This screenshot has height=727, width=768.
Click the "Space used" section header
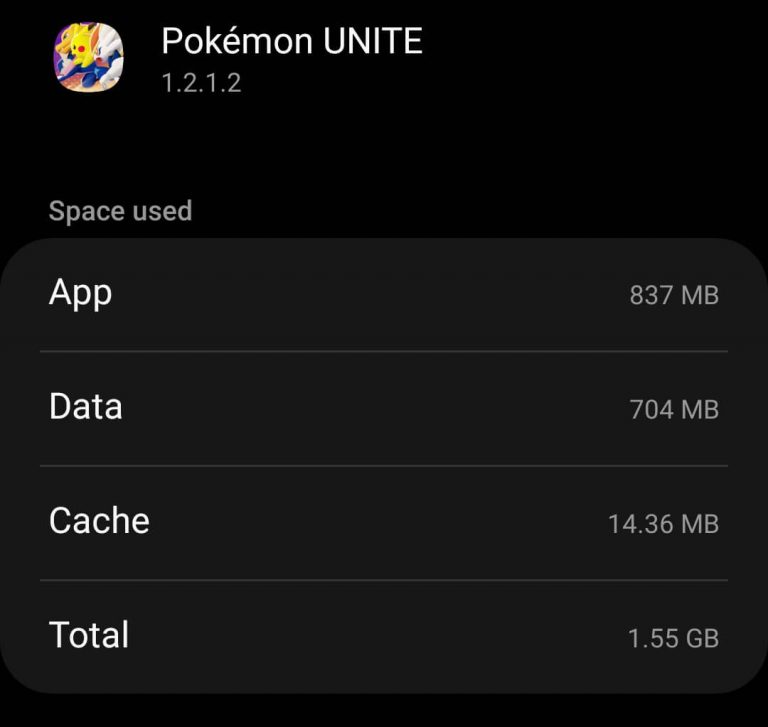(x=120, y=212)
